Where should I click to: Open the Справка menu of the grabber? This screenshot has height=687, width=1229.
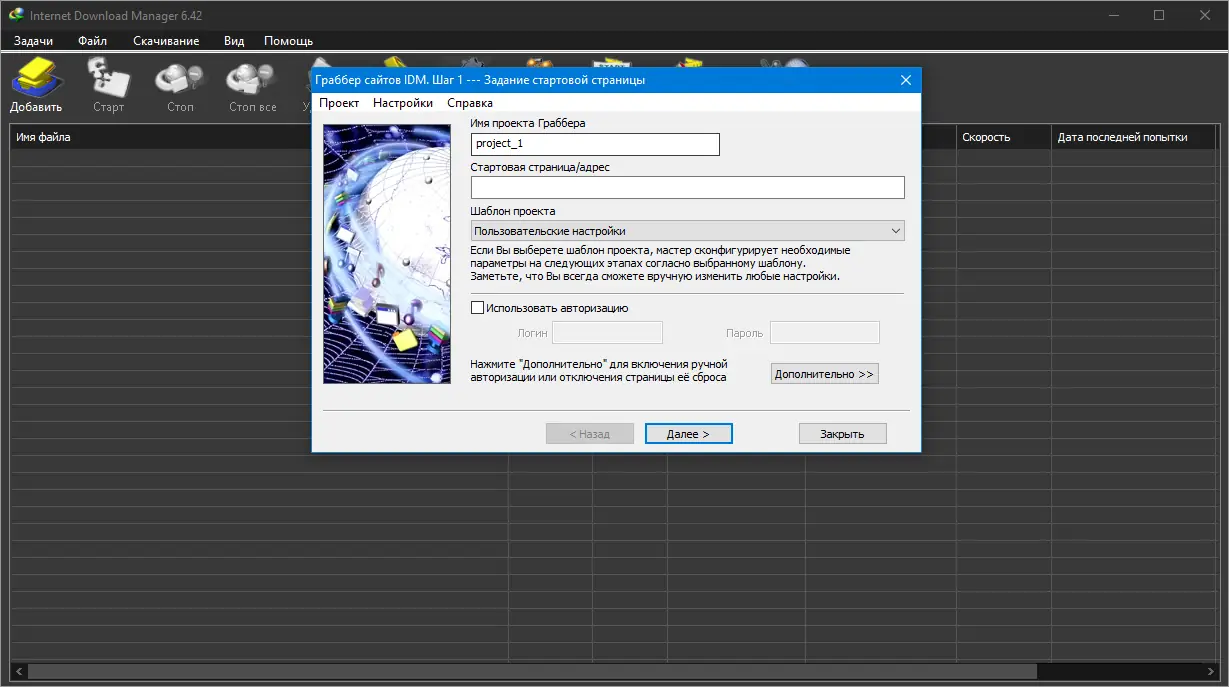469,102
